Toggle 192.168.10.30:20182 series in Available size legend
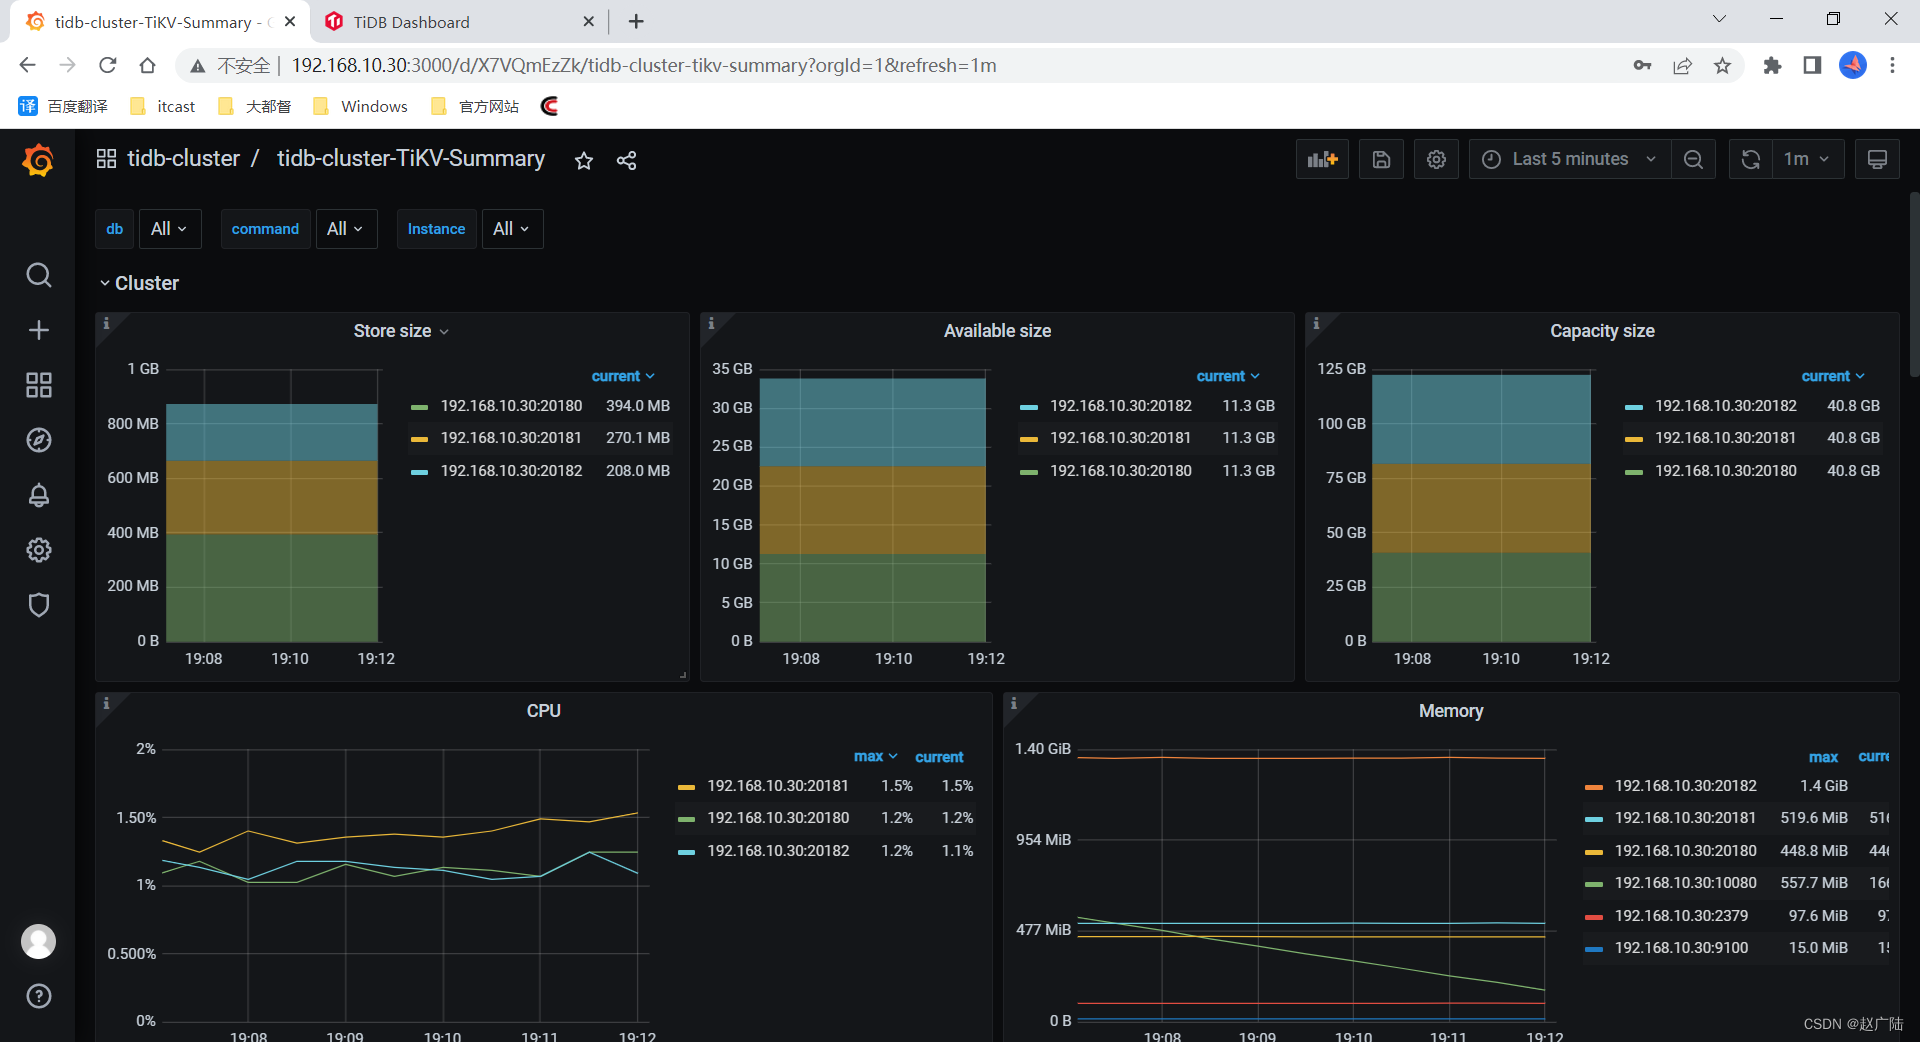1920x1042 pixels. pyautogui.click(x=1120, y=406)
